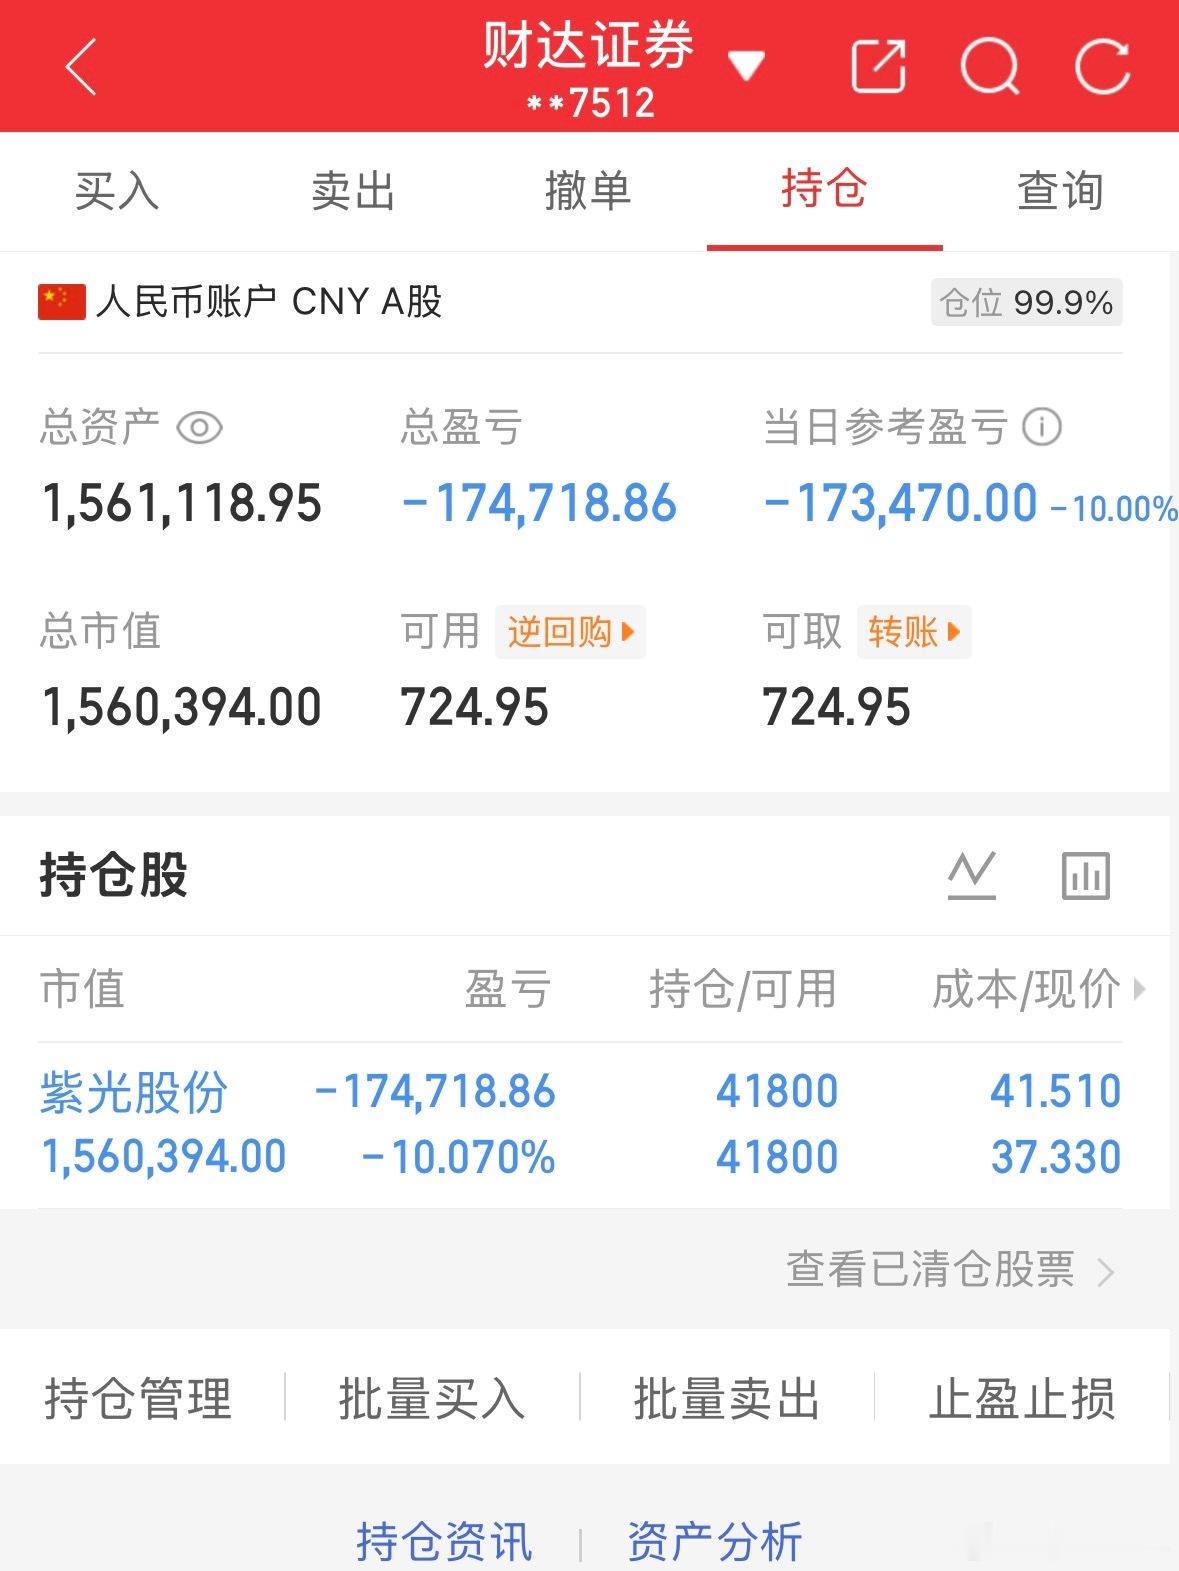This screenshot has height=1571, width=1179.
Task: Tap daily P/L value -173,470.00
Action: pyautogui.click(x=900, y=503)
